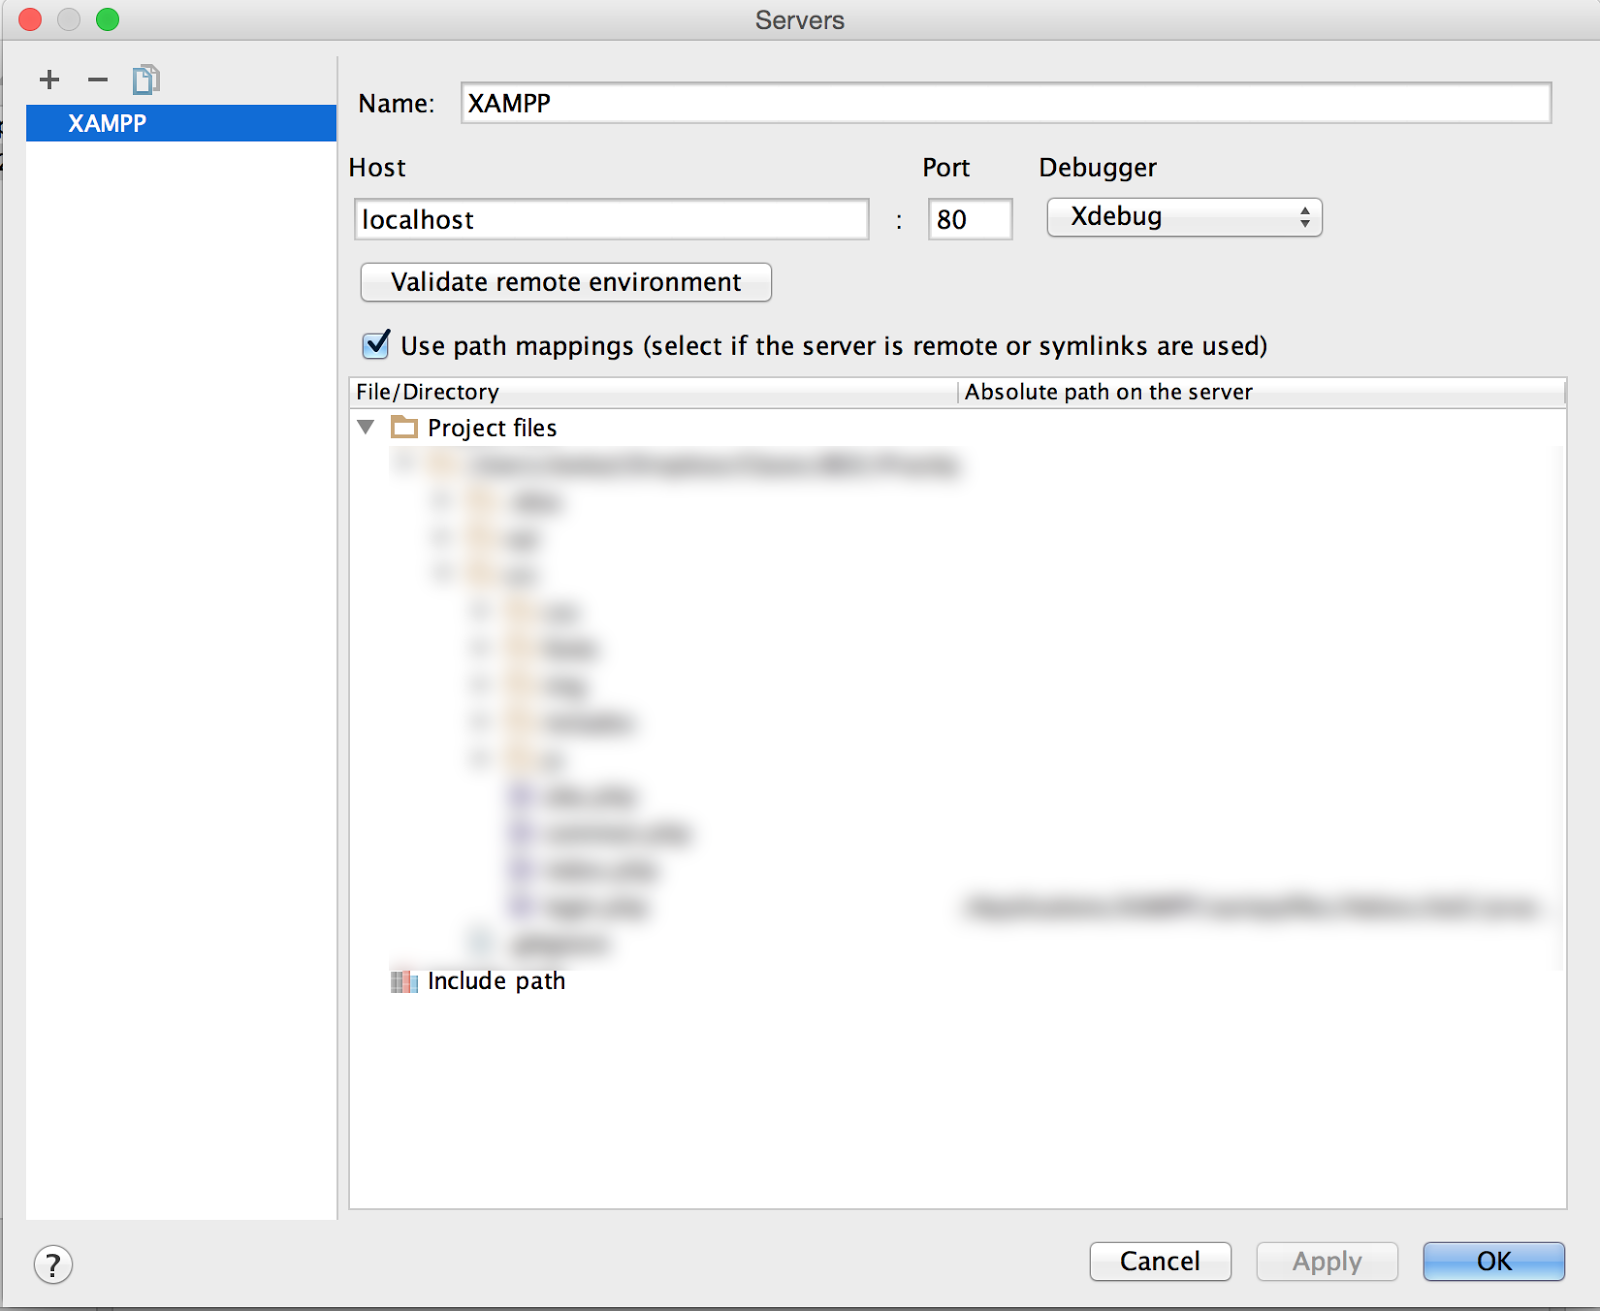1600x1311 pixels.
Task: Open help with question mark button
Action: 53,1265
